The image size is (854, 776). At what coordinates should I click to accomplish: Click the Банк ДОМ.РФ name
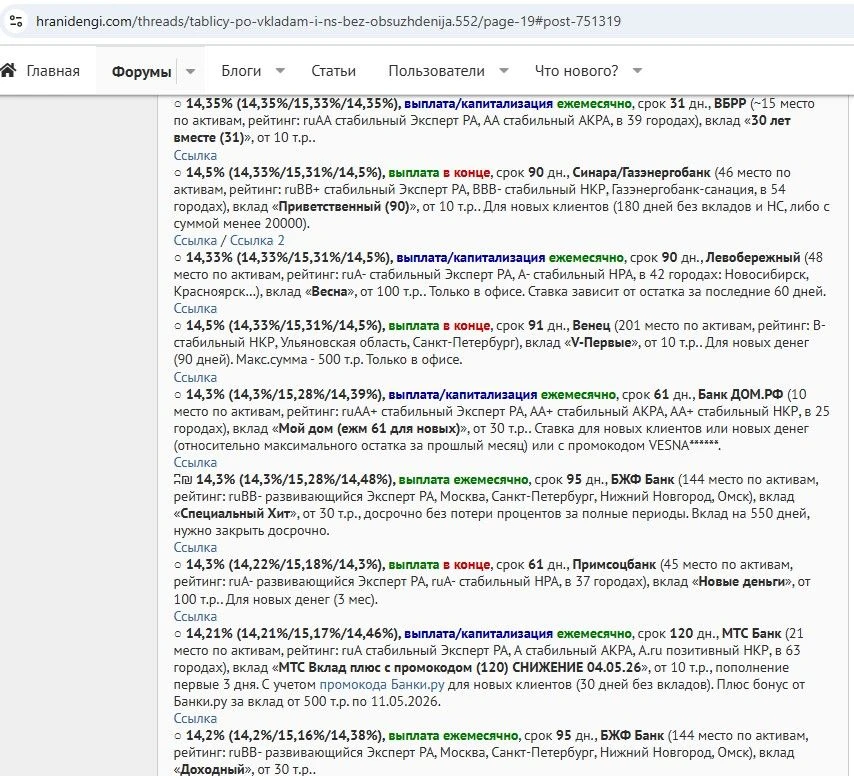(x=740, y=394)
